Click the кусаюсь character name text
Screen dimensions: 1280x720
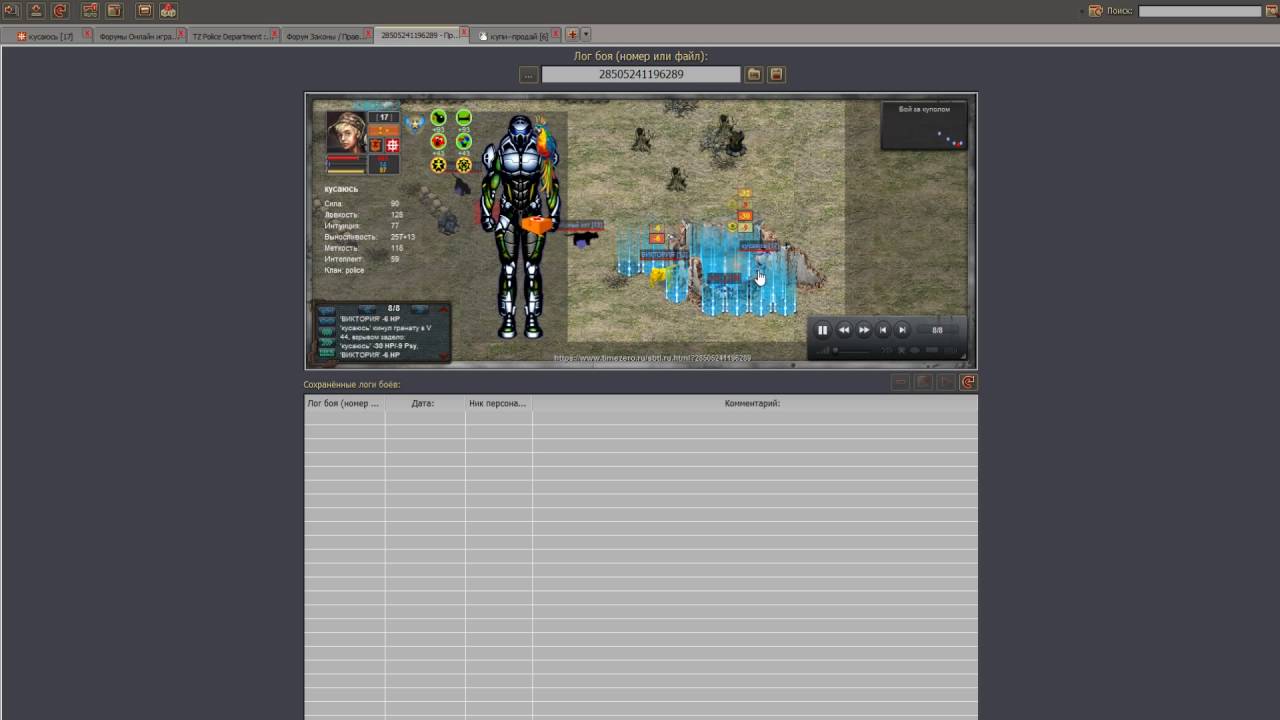341,189
